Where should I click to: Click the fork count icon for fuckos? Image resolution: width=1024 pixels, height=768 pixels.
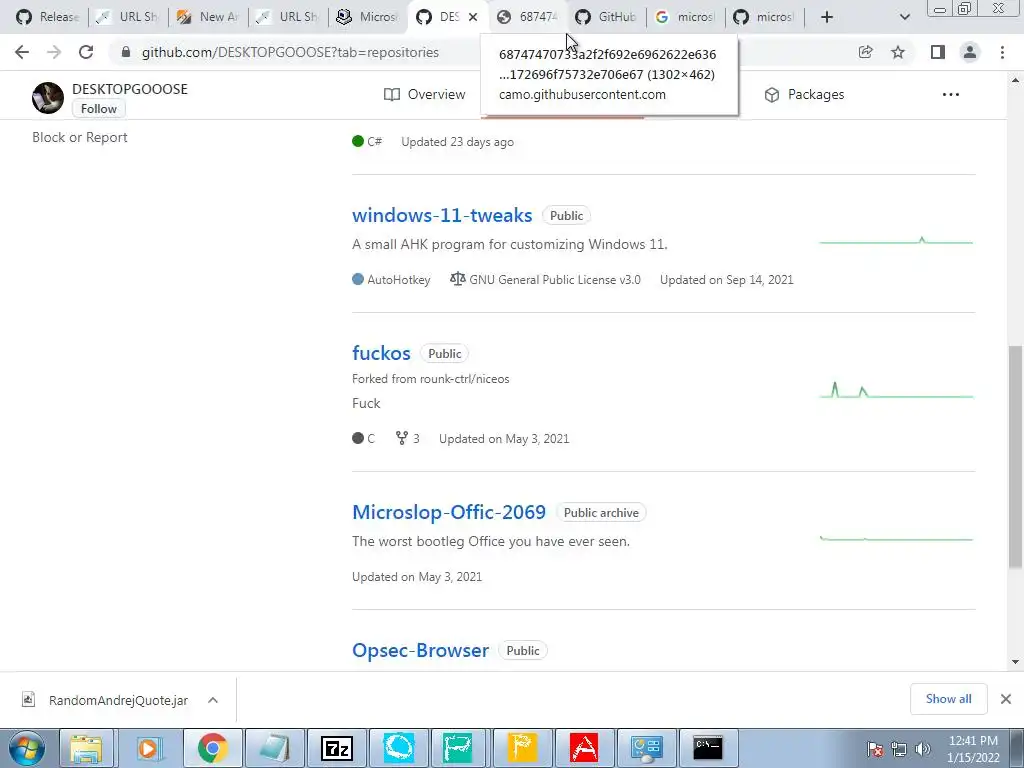click(x=402, y=438)
